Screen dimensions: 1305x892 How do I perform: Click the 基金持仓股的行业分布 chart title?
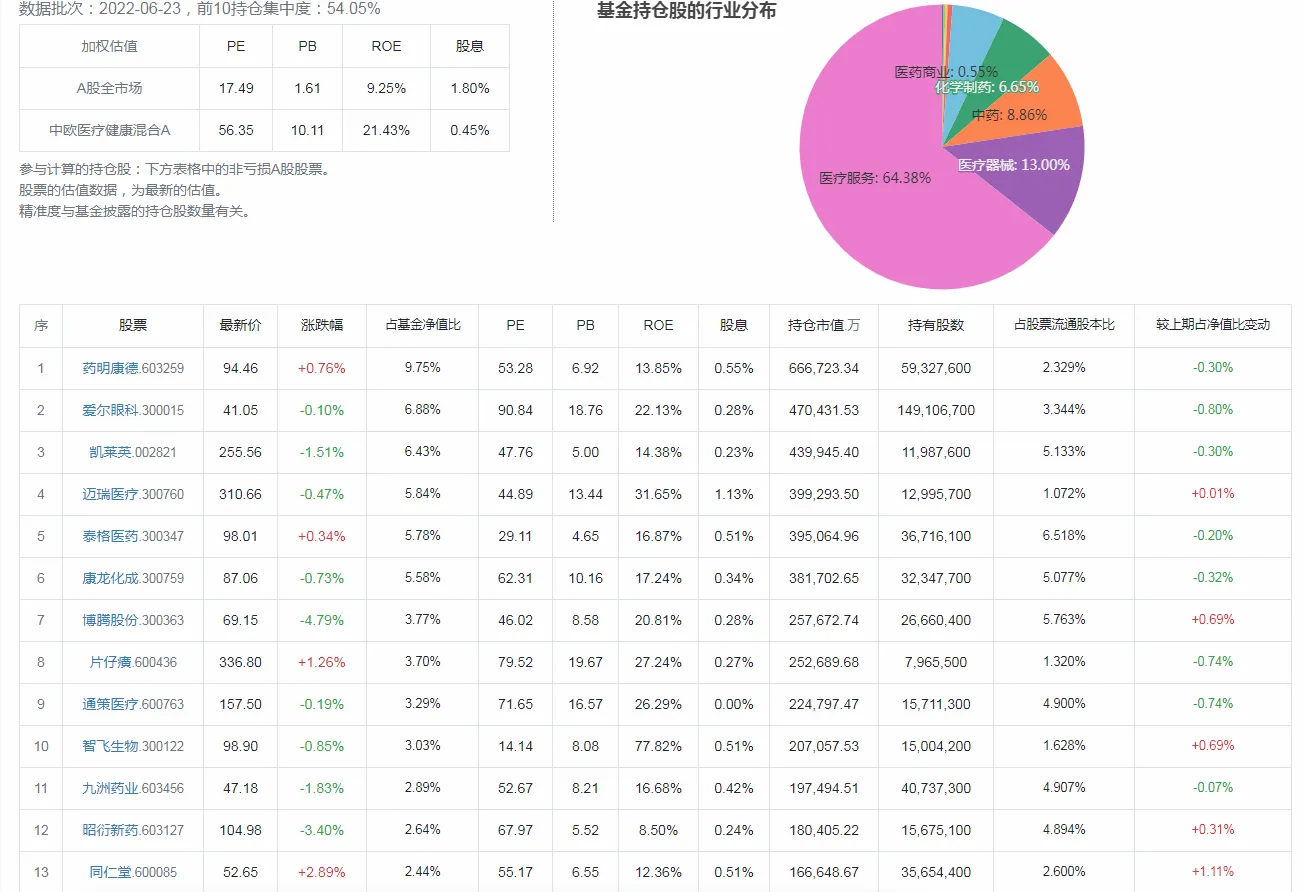click(686, 11)
